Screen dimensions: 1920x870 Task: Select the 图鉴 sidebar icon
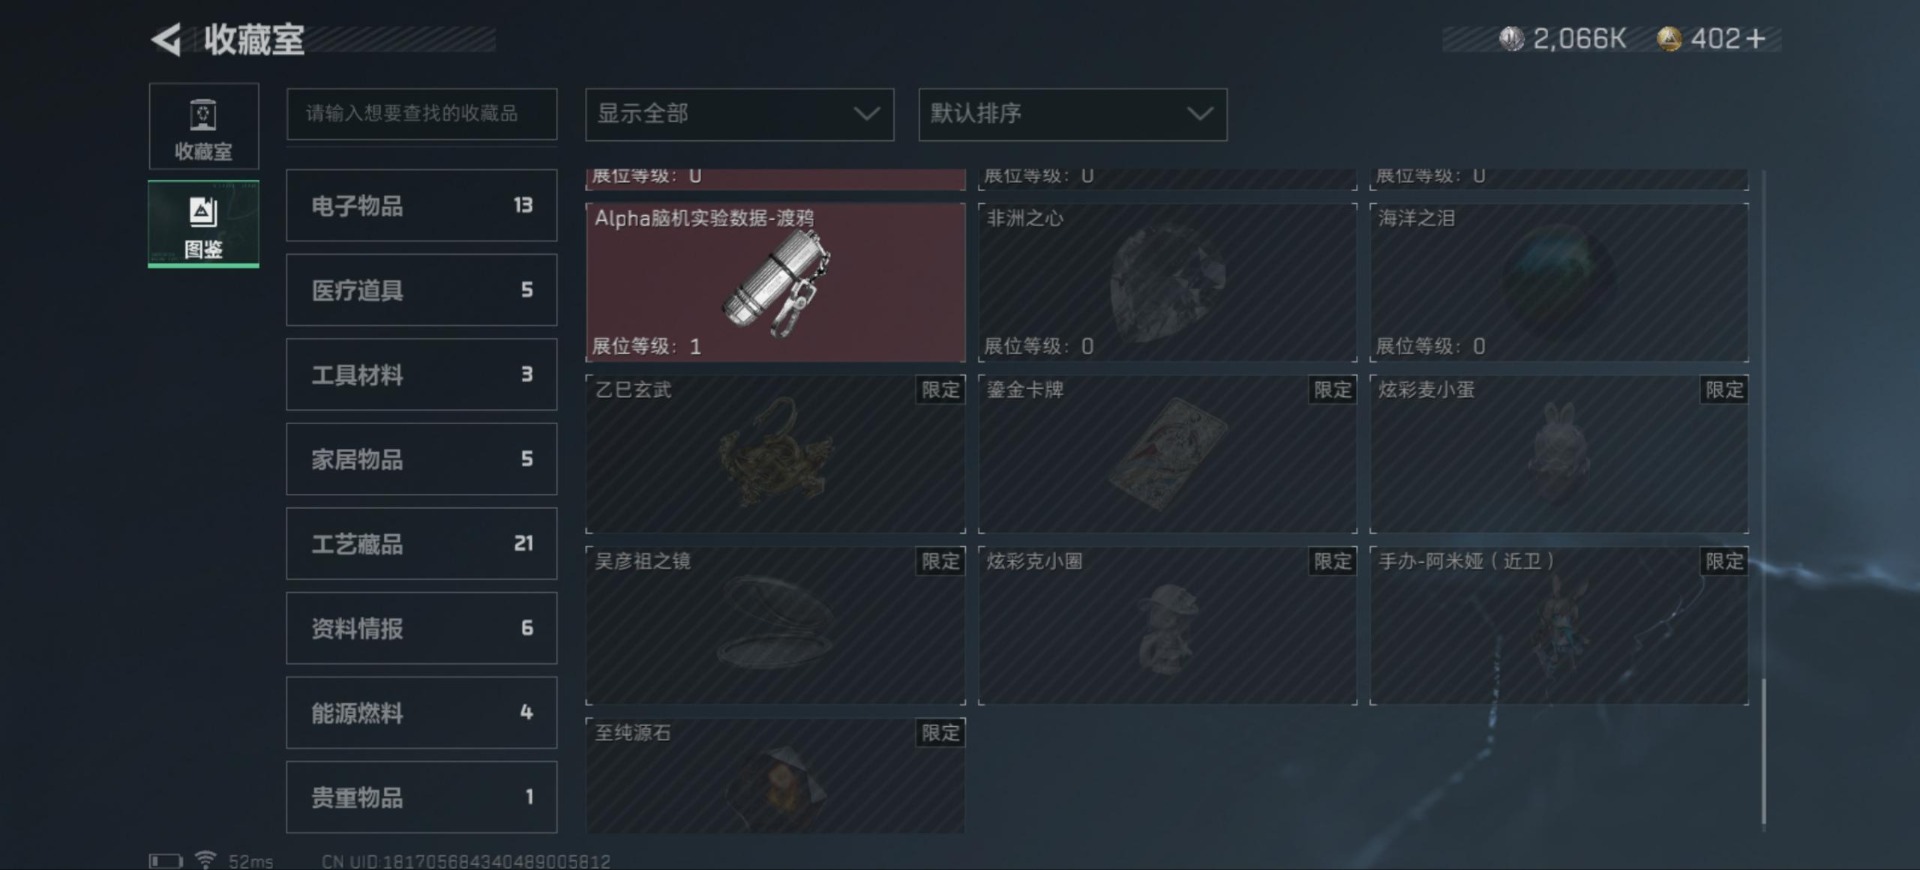tap(204, 223)
